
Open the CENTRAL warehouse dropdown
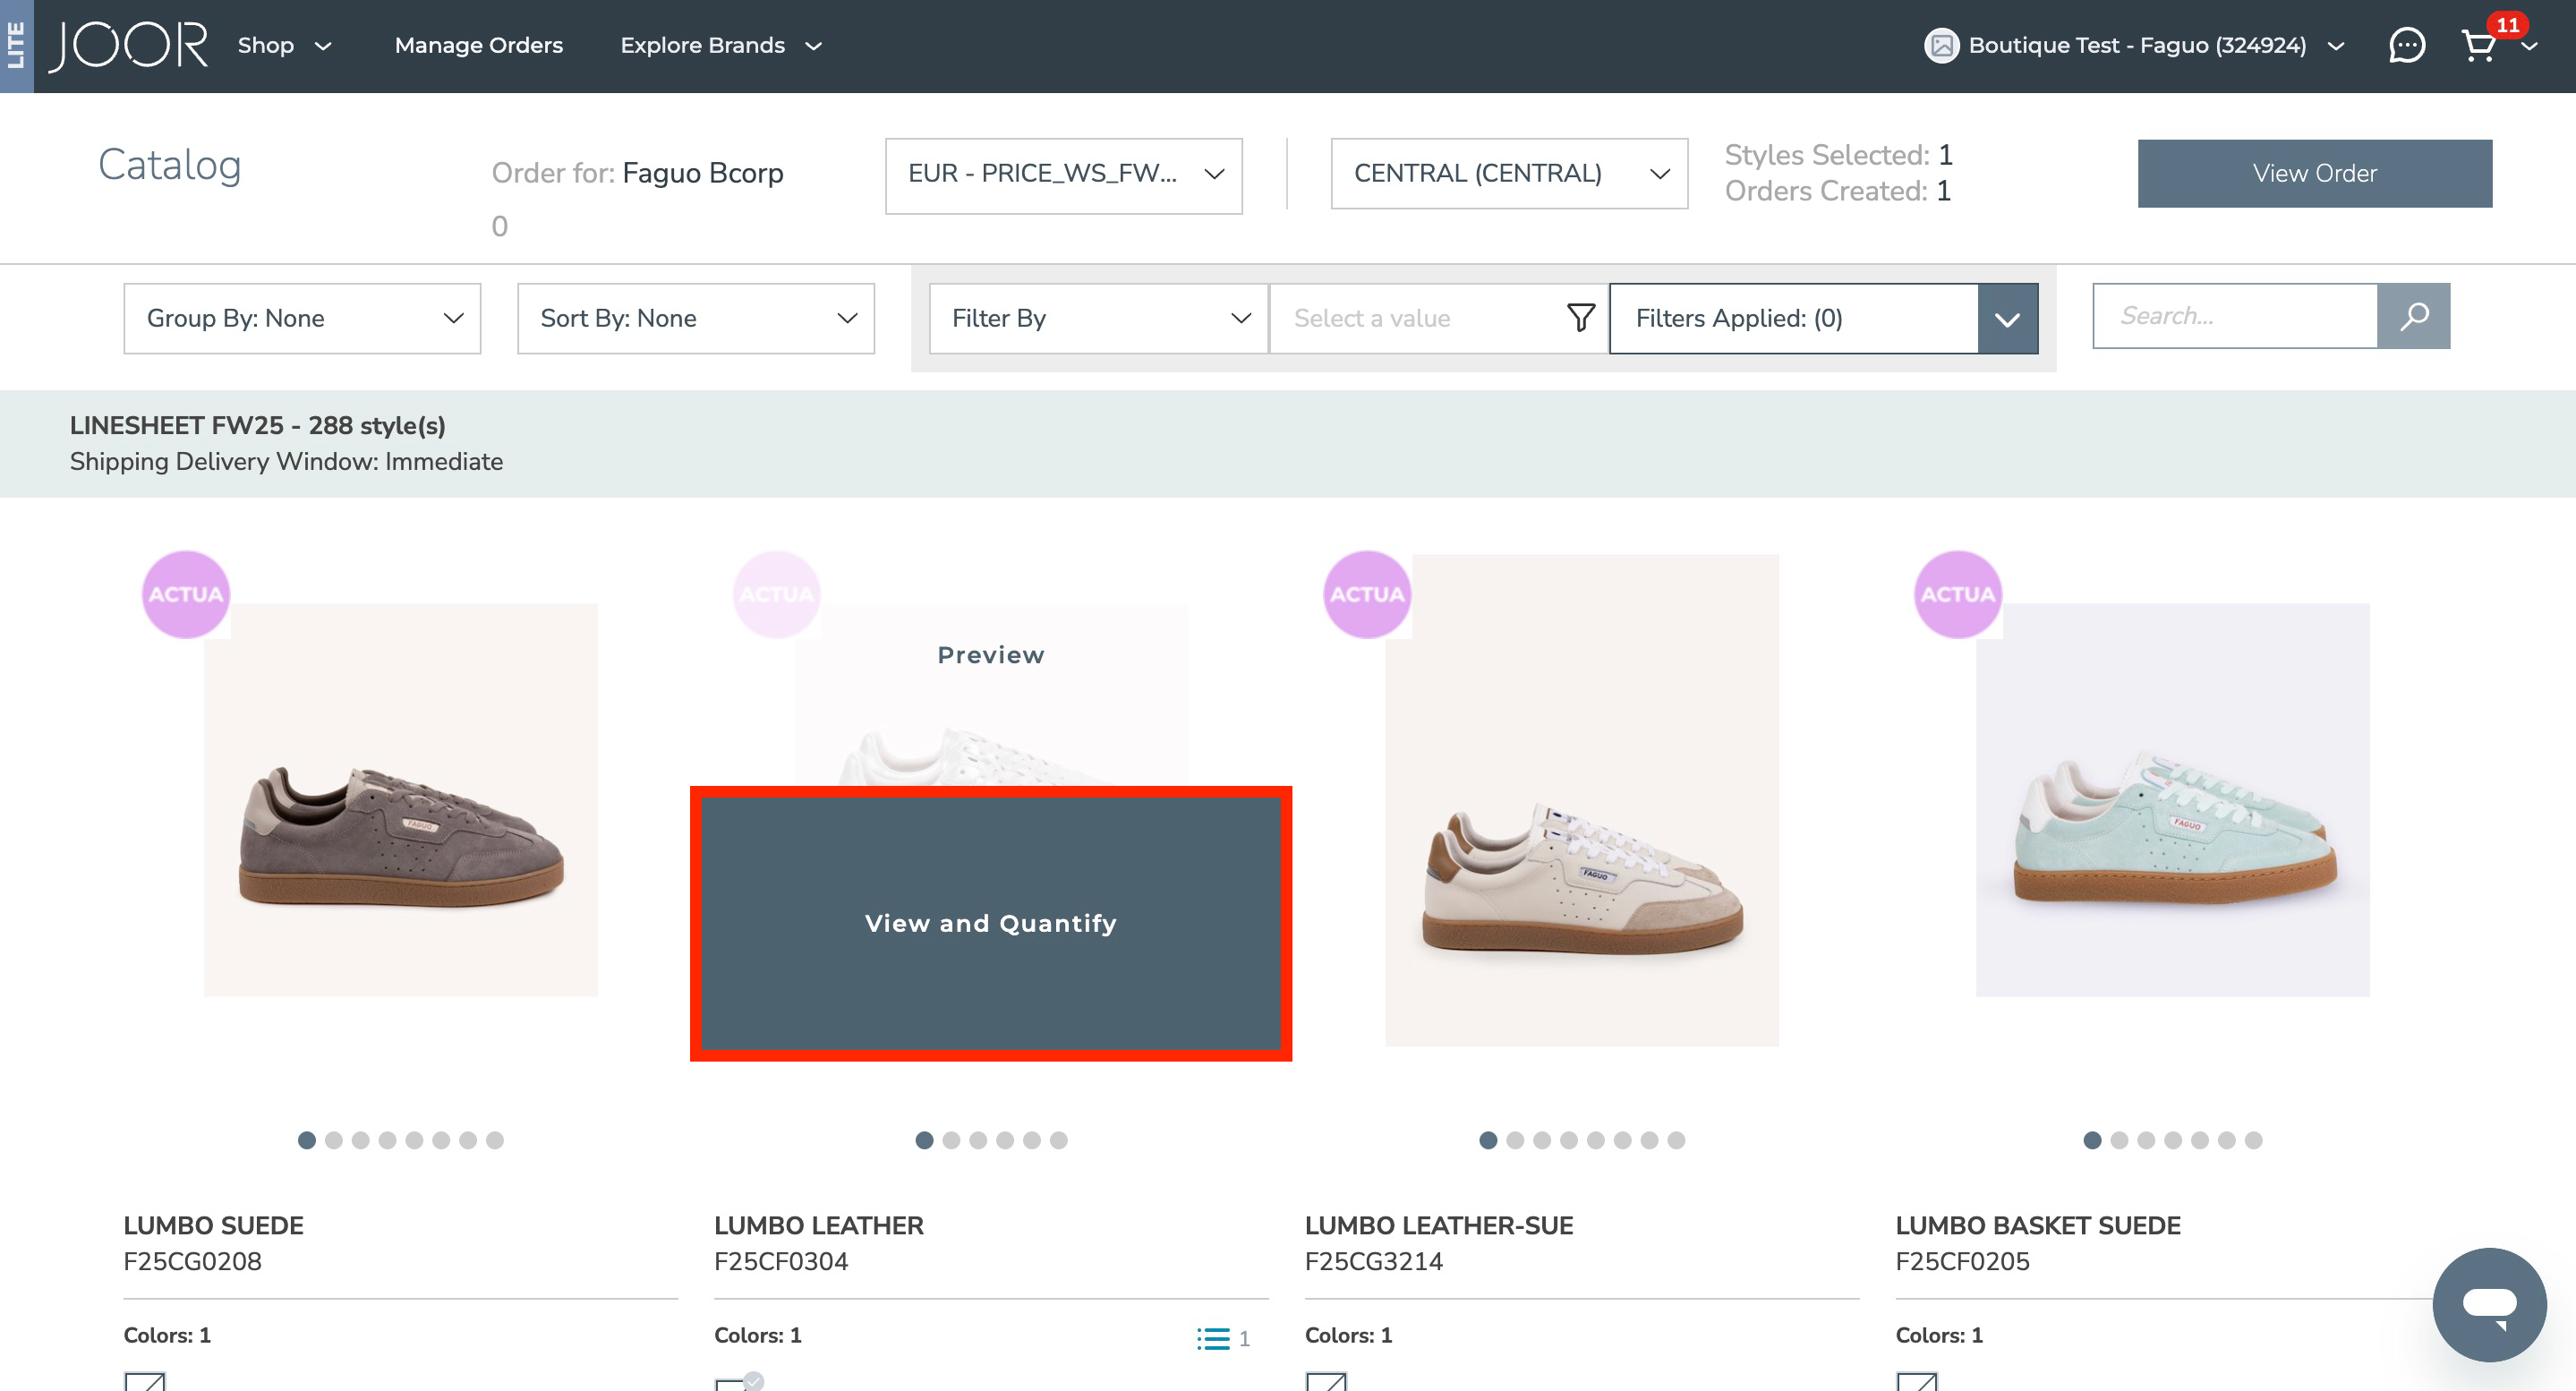1509,174
